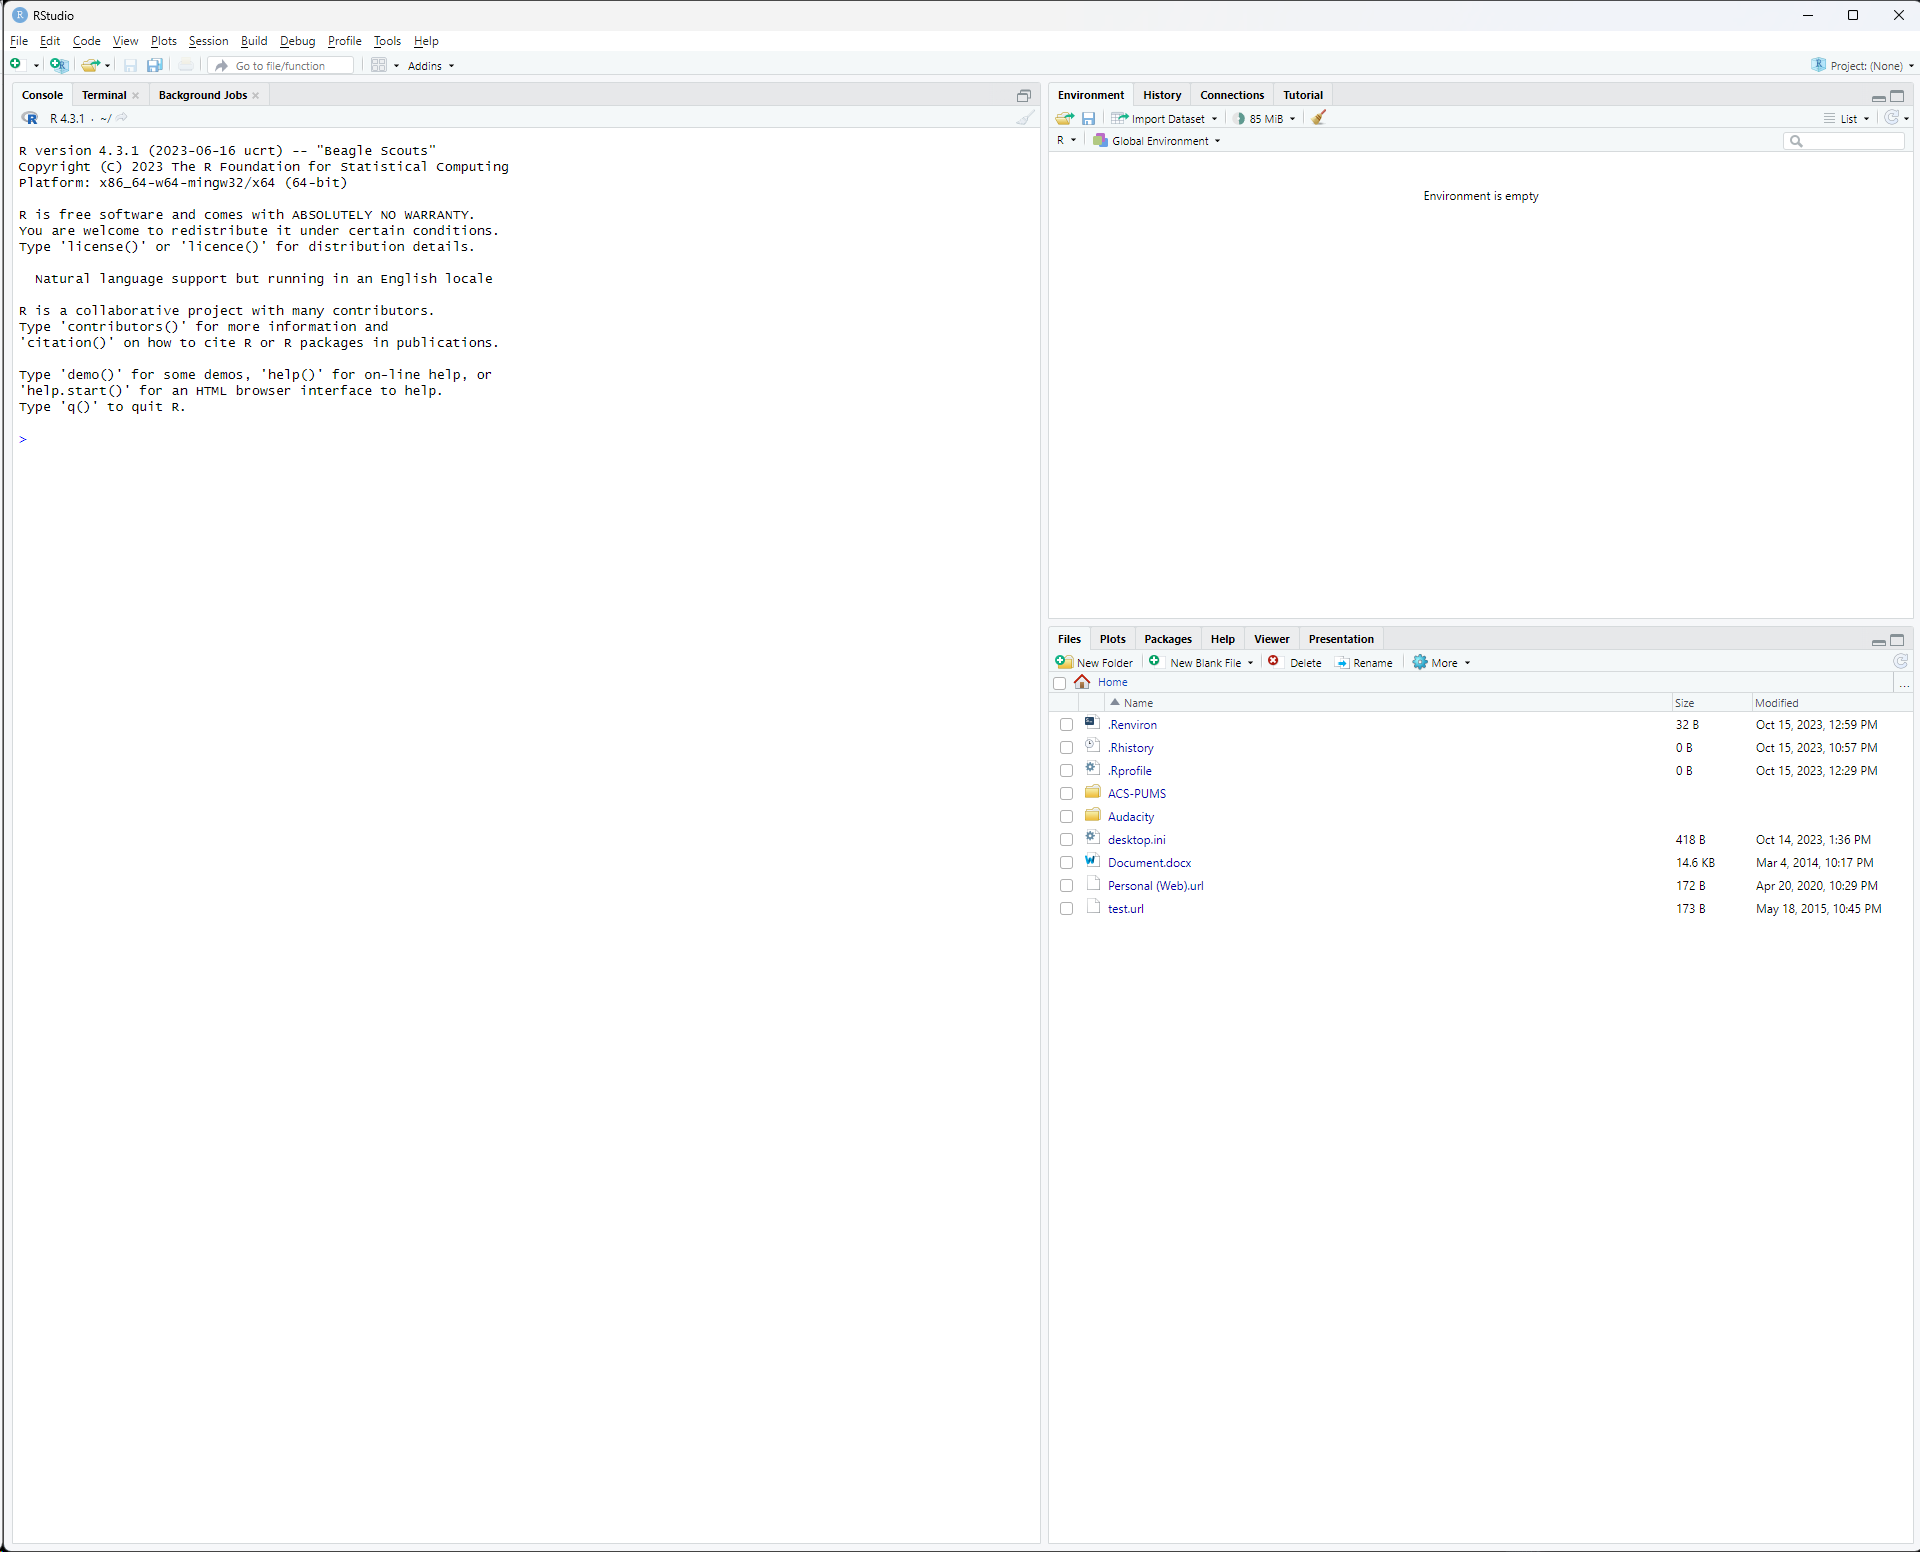
Task: Switch to the History tab
Action: coord(1163,93)
